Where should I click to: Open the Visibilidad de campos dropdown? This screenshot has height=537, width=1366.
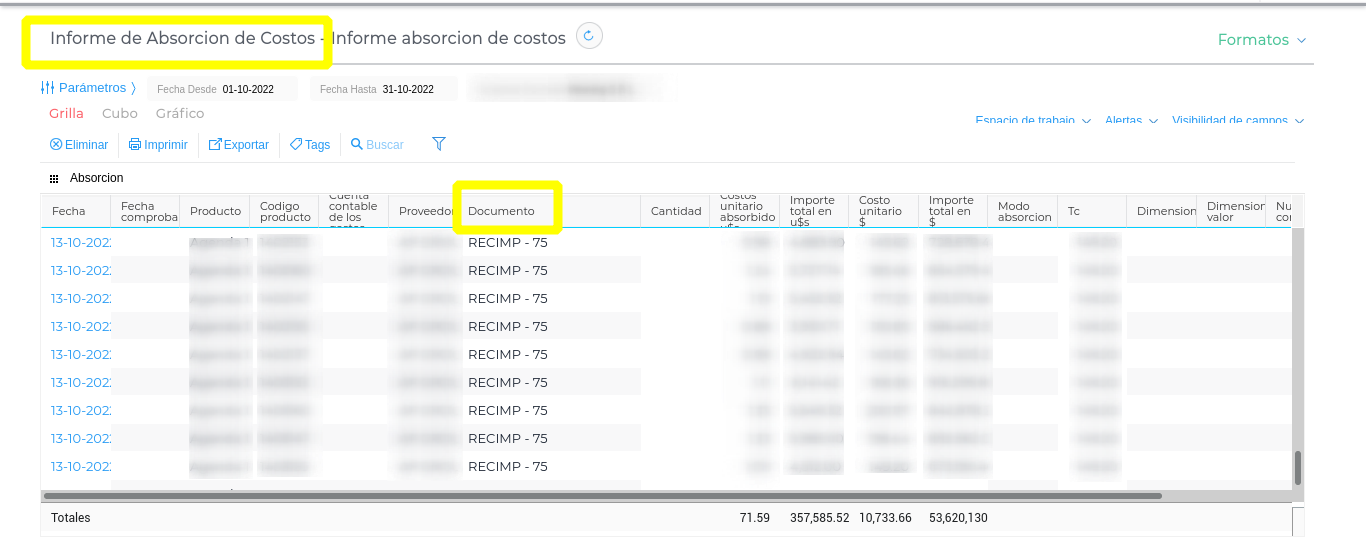(x=1238, y=120)
